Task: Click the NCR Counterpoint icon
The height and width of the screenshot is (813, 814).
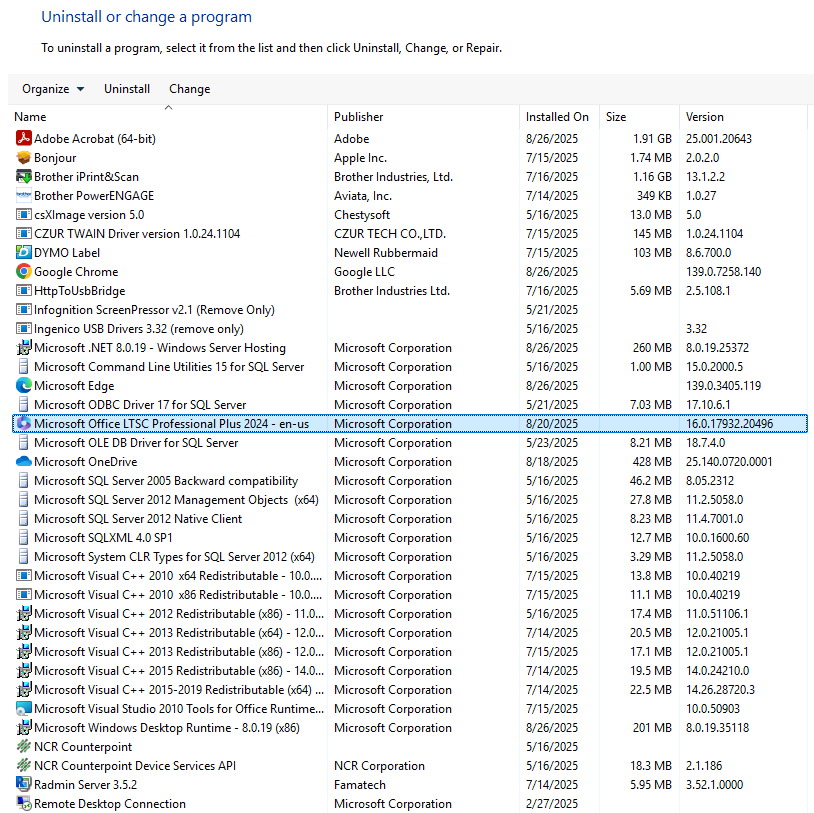Action: coord(23,747)
